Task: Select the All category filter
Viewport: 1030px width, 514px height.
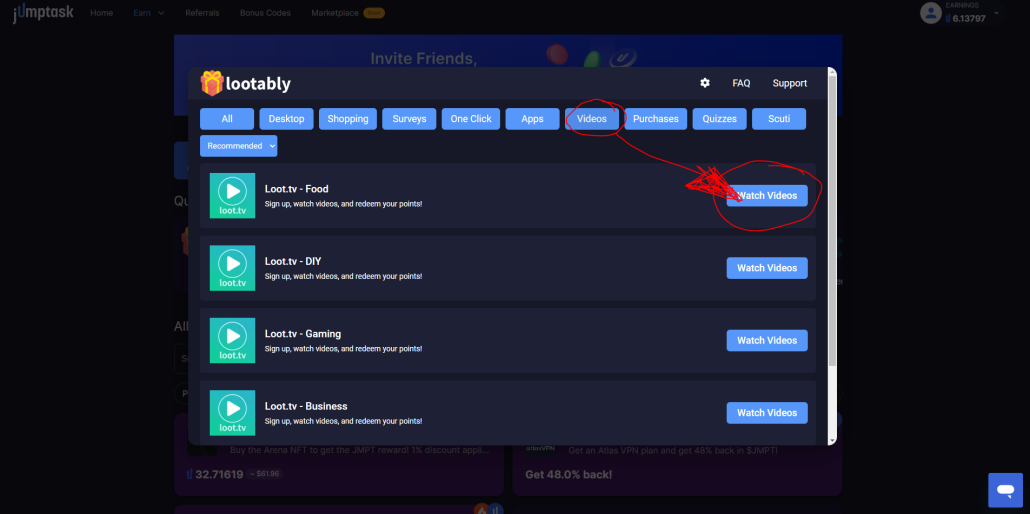Action: click(x=227, y=119)
